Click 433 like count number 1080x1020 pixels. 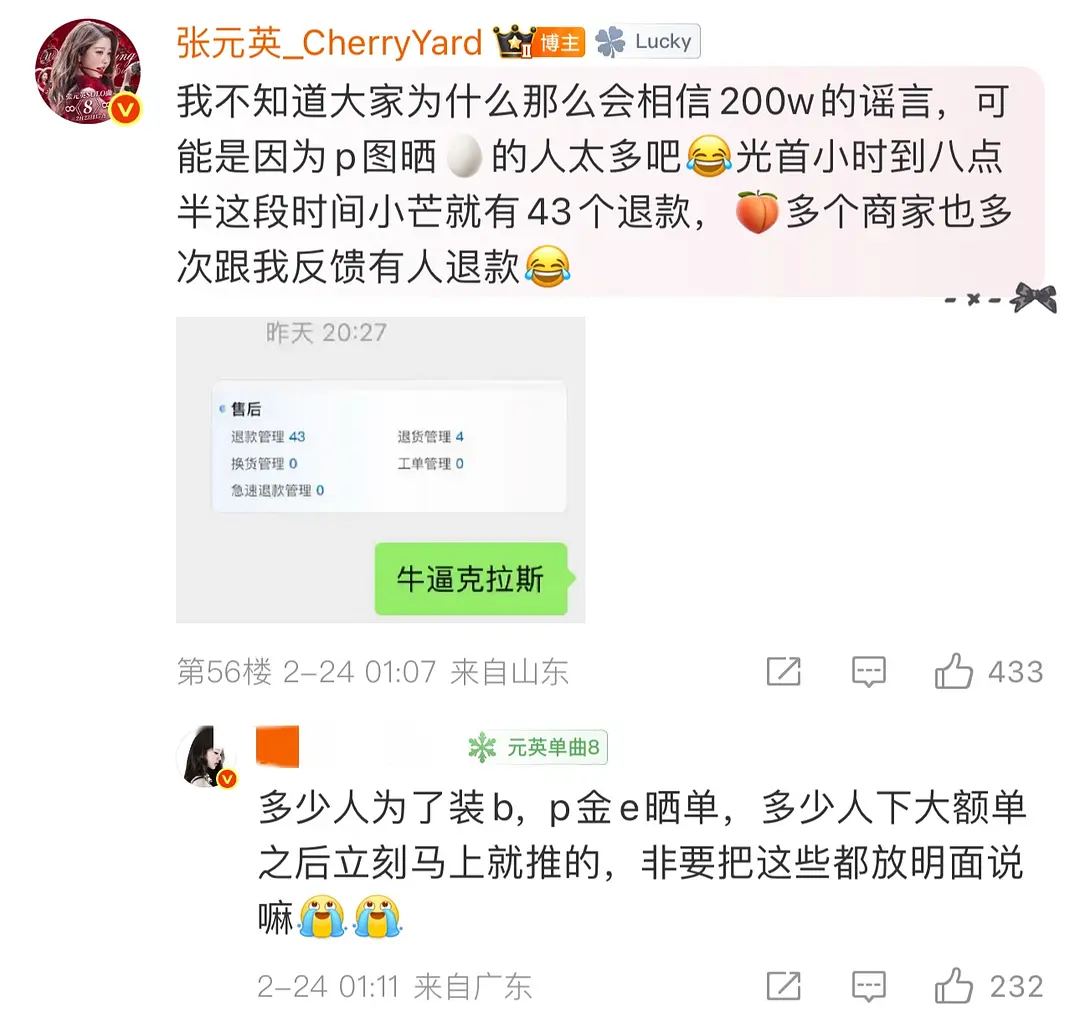(x=1016, y=672)
